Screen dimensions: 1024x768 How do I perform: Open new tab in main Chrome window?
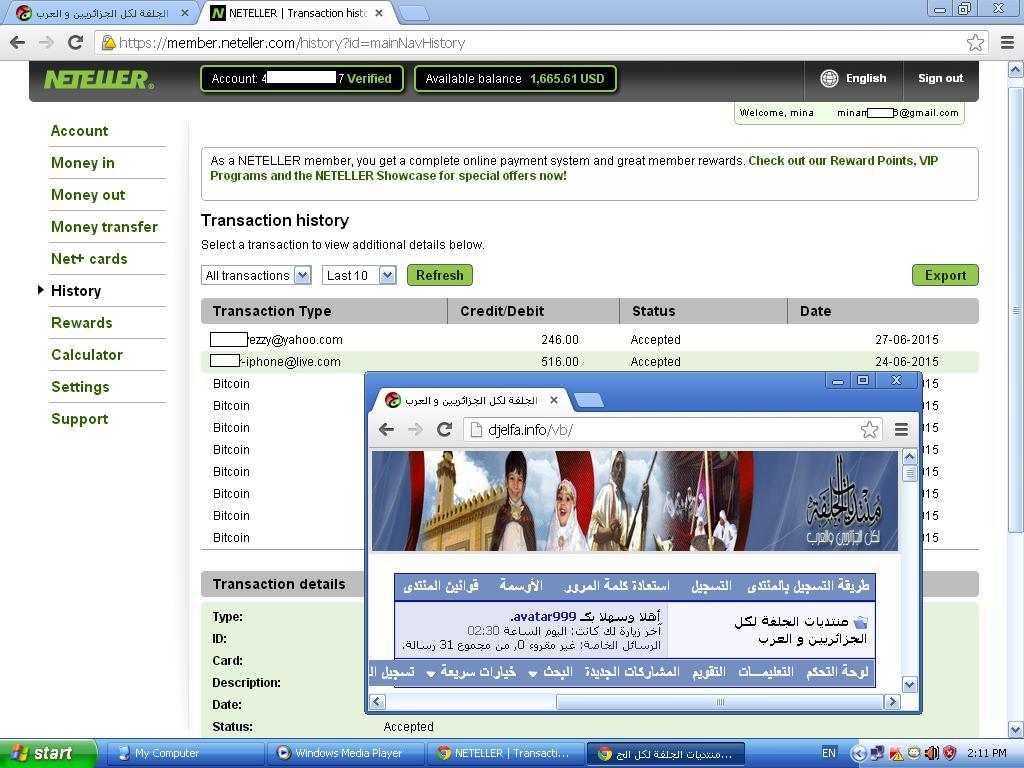413,13
